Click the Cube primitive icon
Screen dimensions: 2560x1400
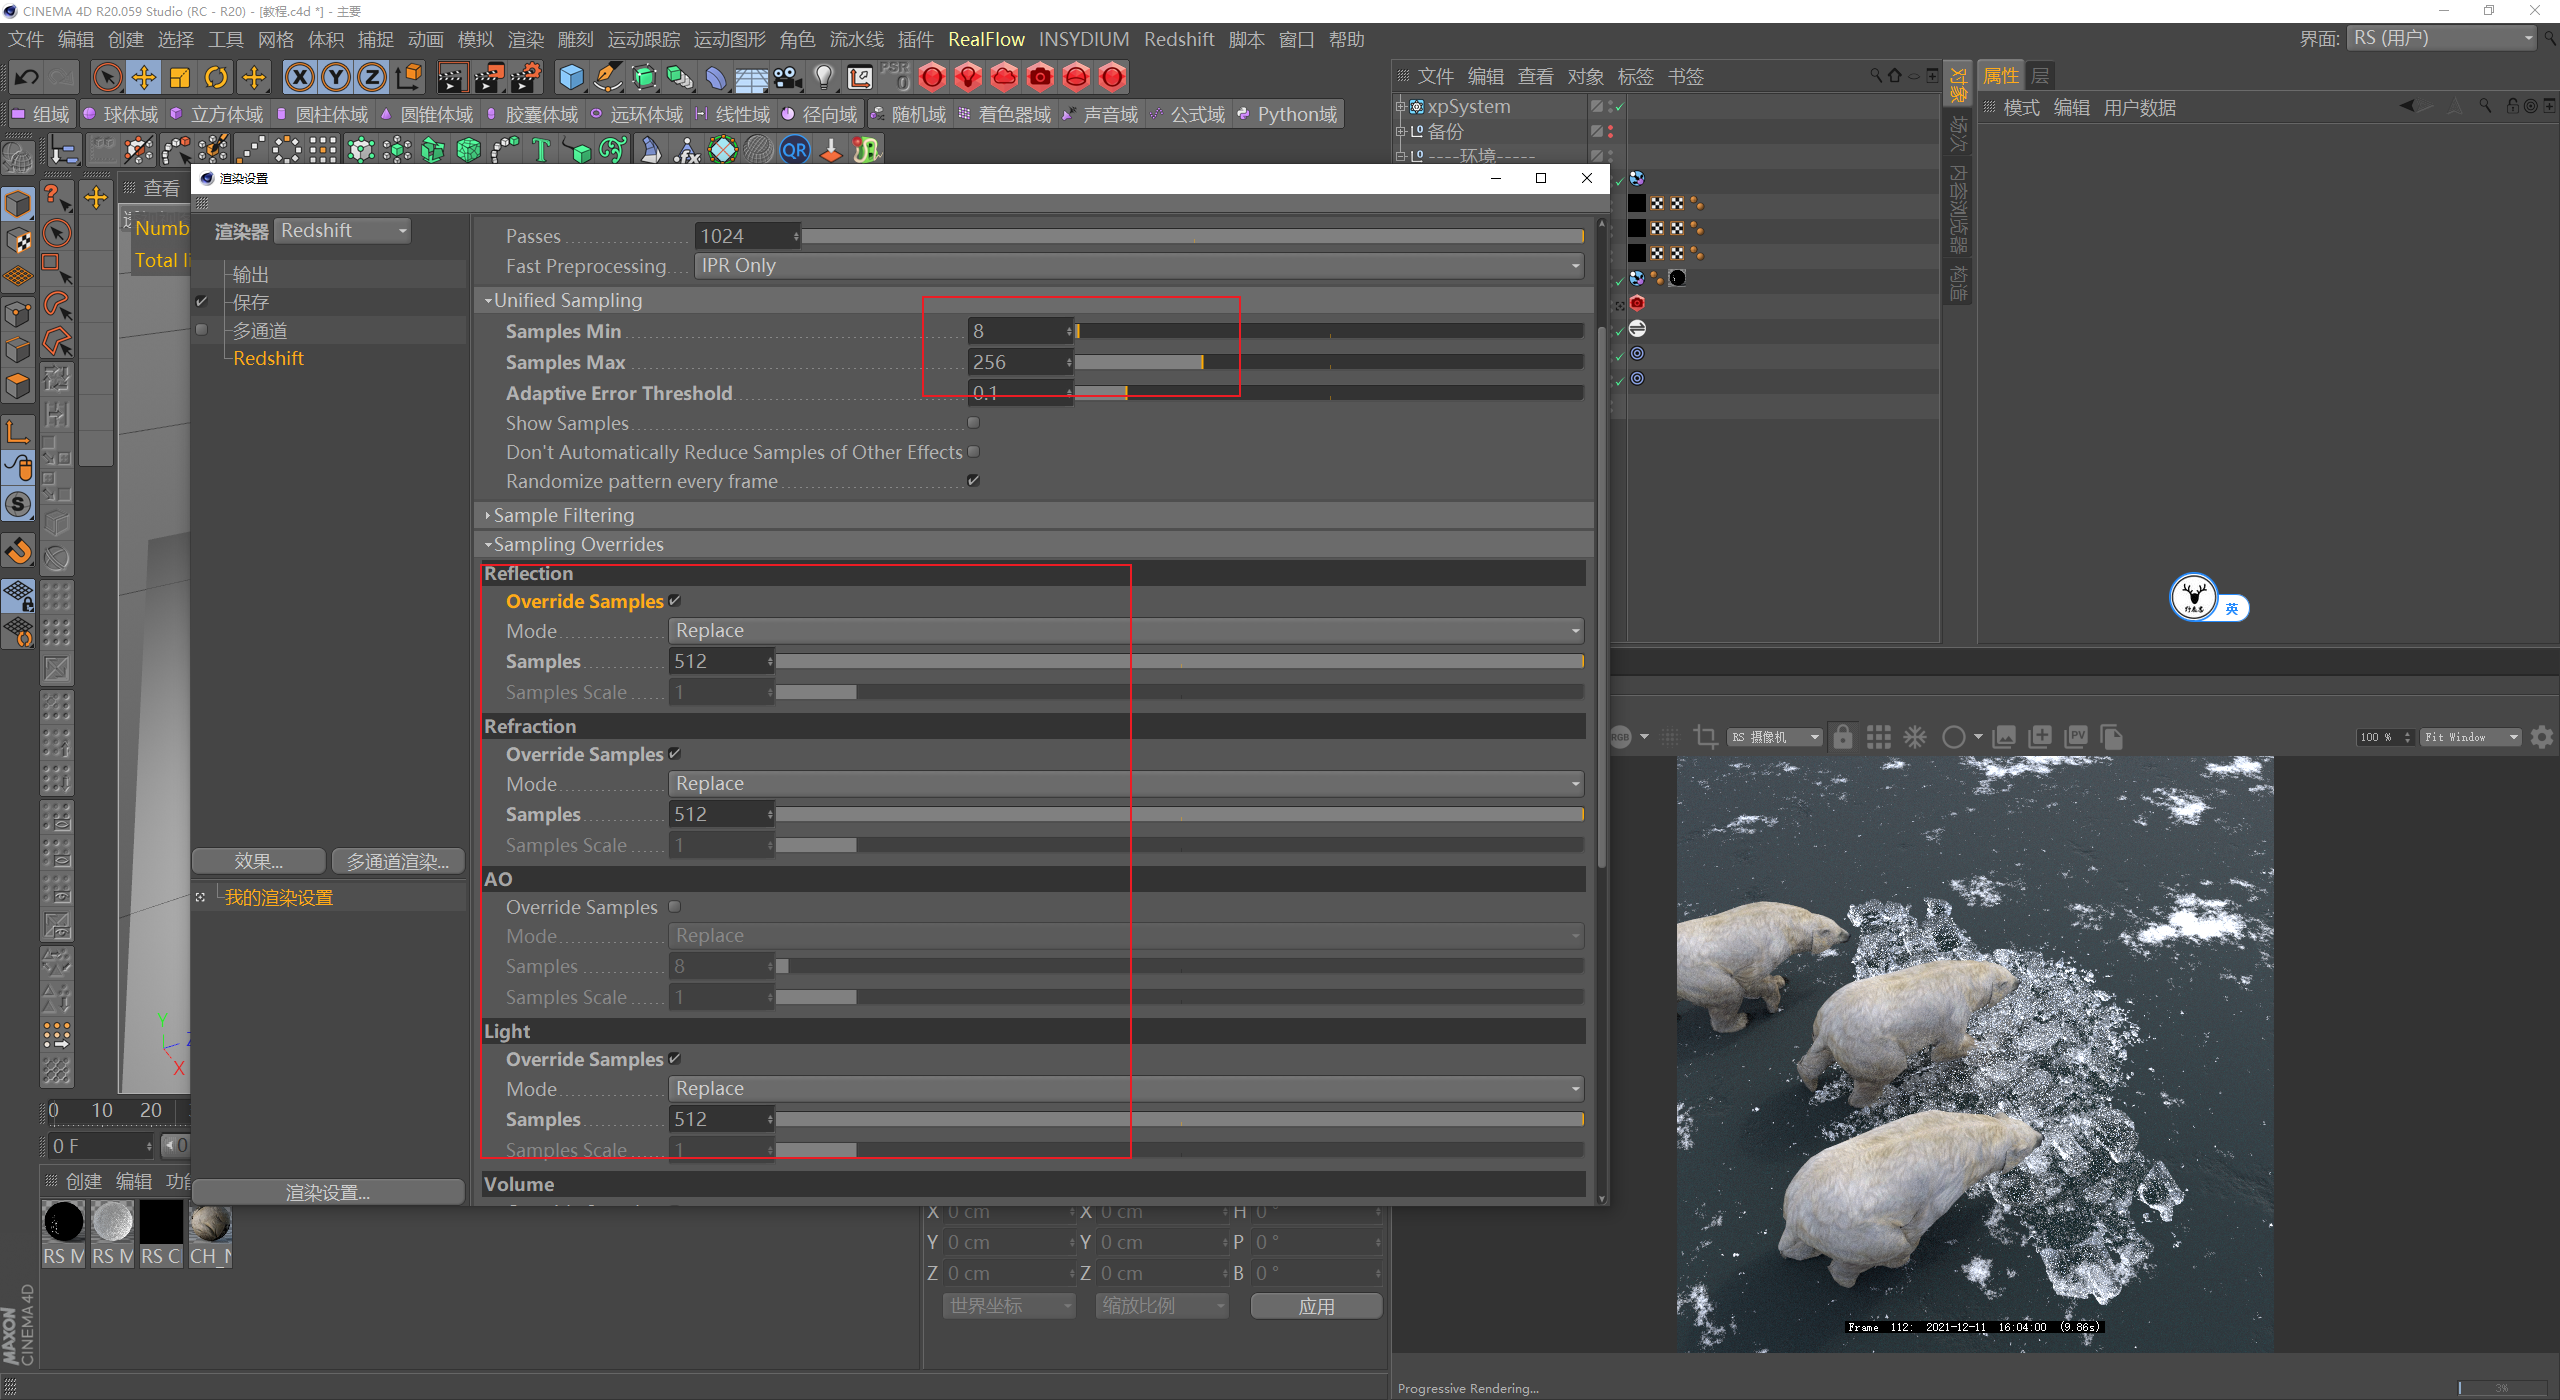571,77
